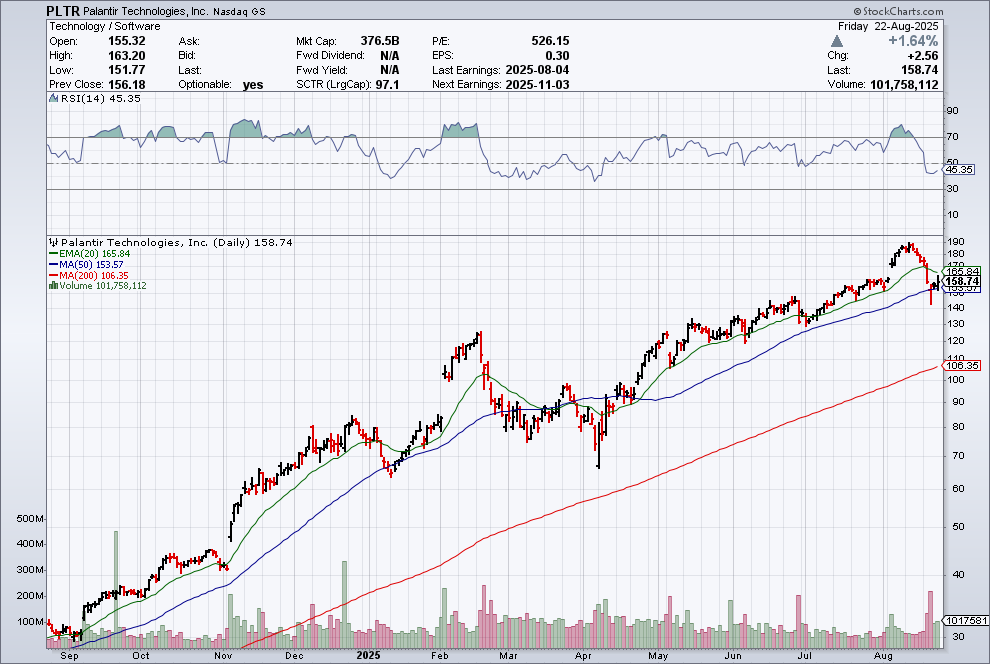This screenshot has height=664, width=990.
Task: Select the EPS value 0.30
Action: pos(558,56)
